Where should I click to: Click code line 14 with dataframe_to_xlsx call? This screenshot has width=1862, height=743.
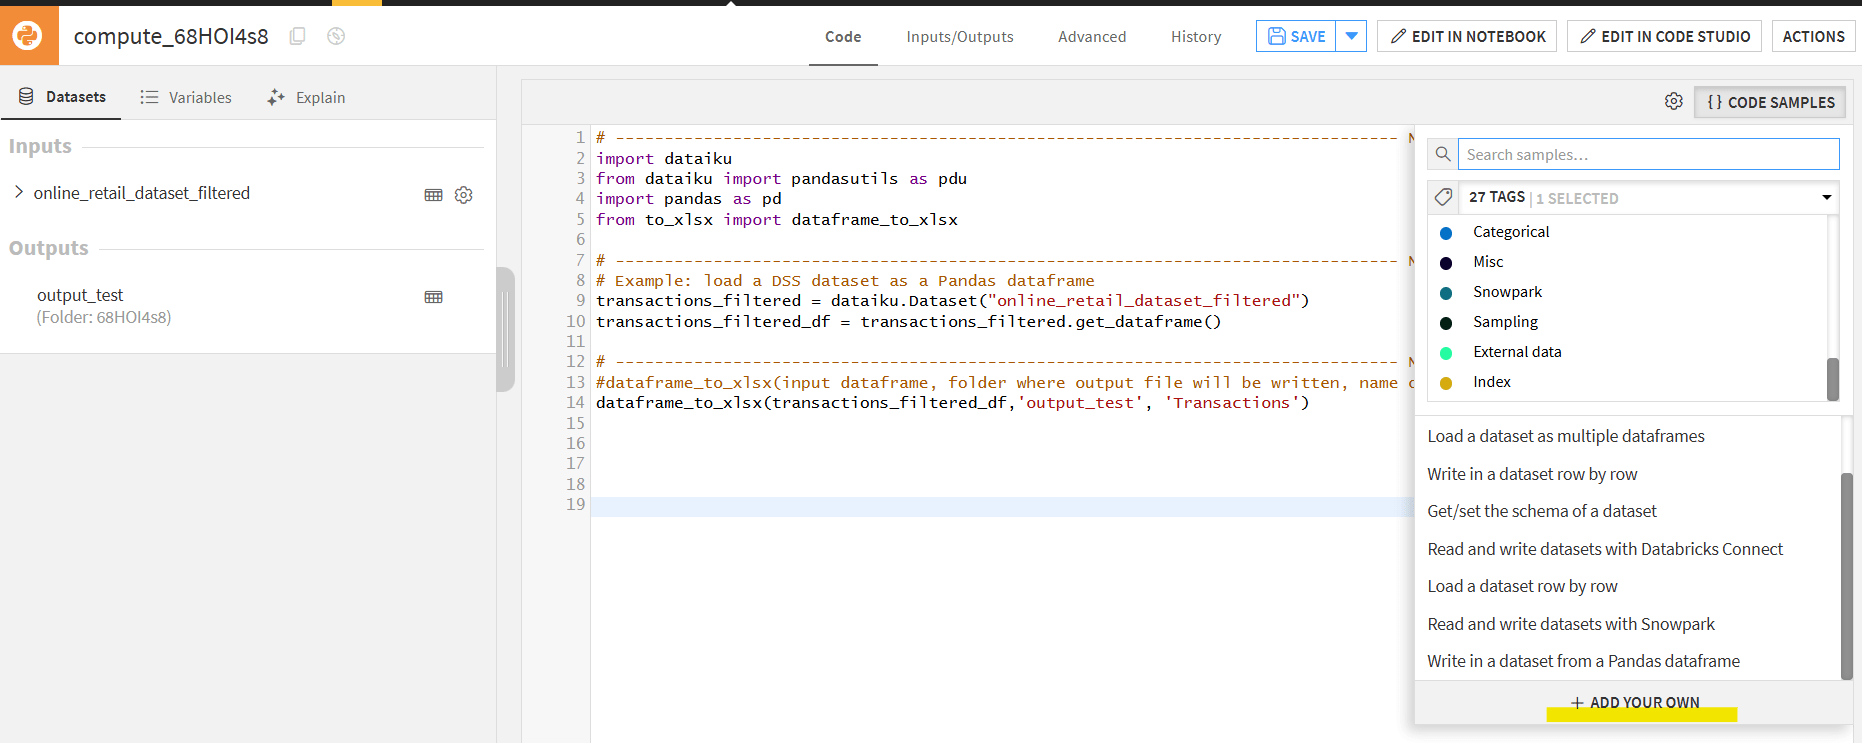pos(952,402)
